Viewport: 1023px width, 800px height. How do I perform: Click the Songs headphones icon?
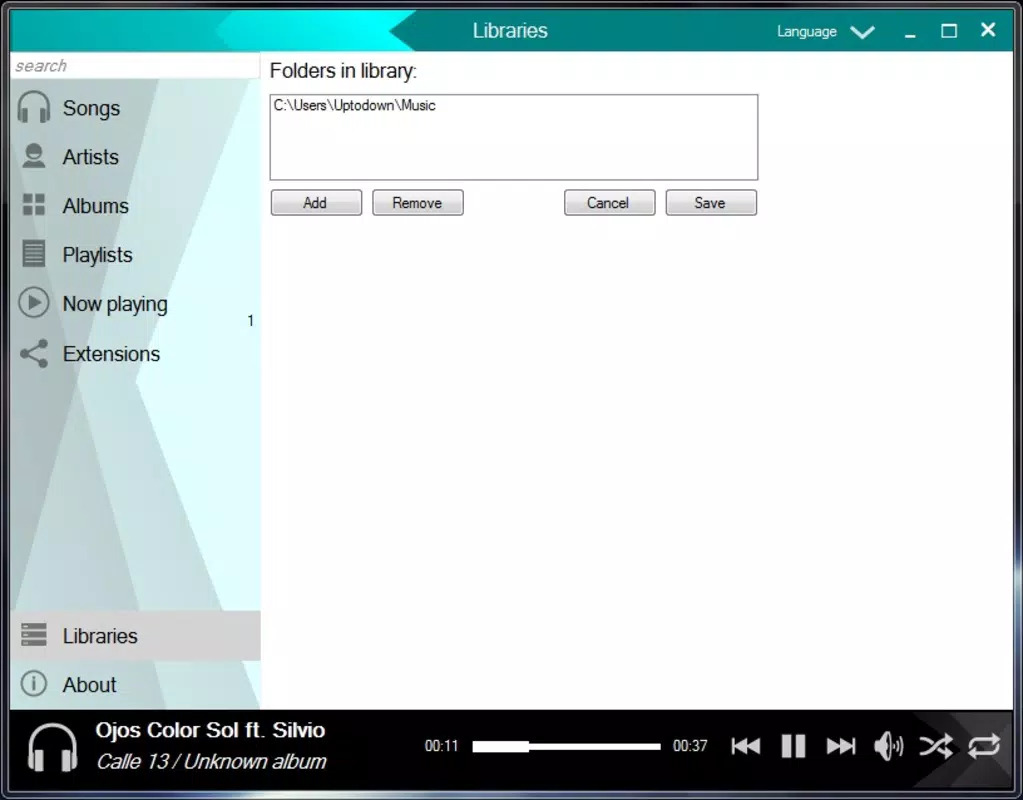point(34,108)
